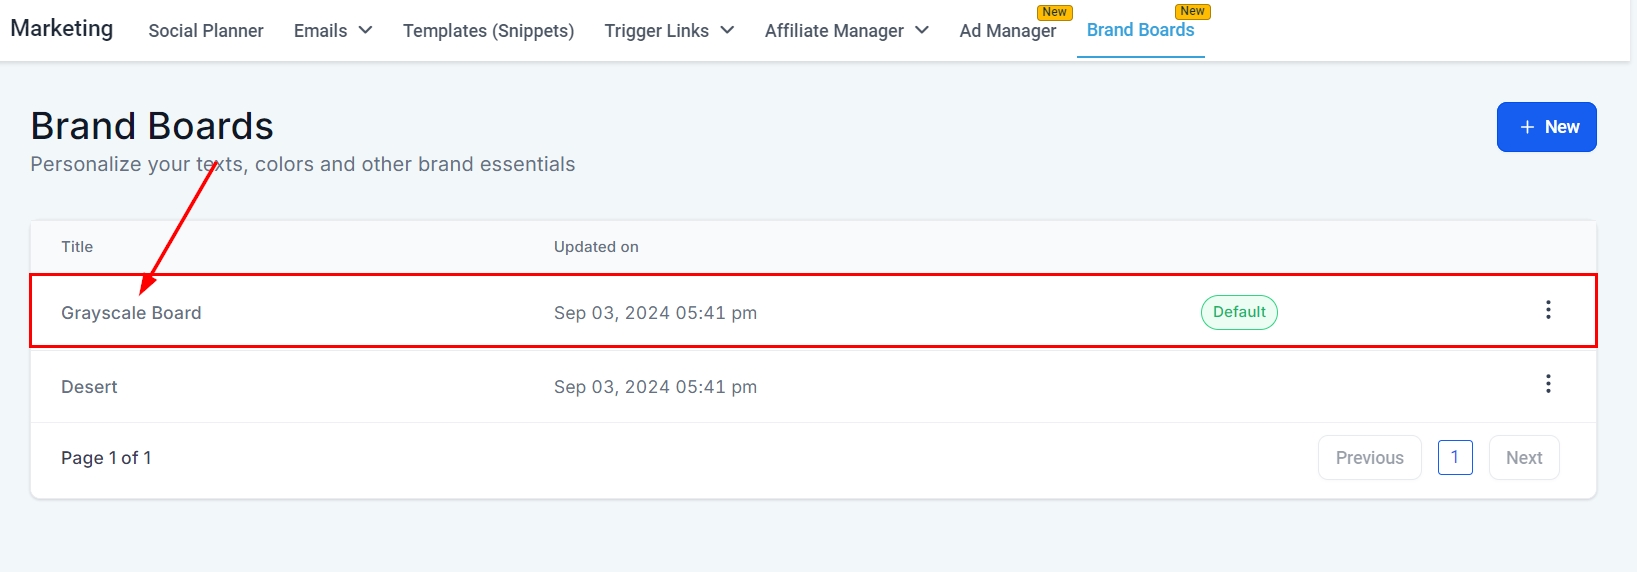The height and width of the screenshot is (572, 1637).
Task: Click the New badge above Brand Boards
Action: (1192, 11)
